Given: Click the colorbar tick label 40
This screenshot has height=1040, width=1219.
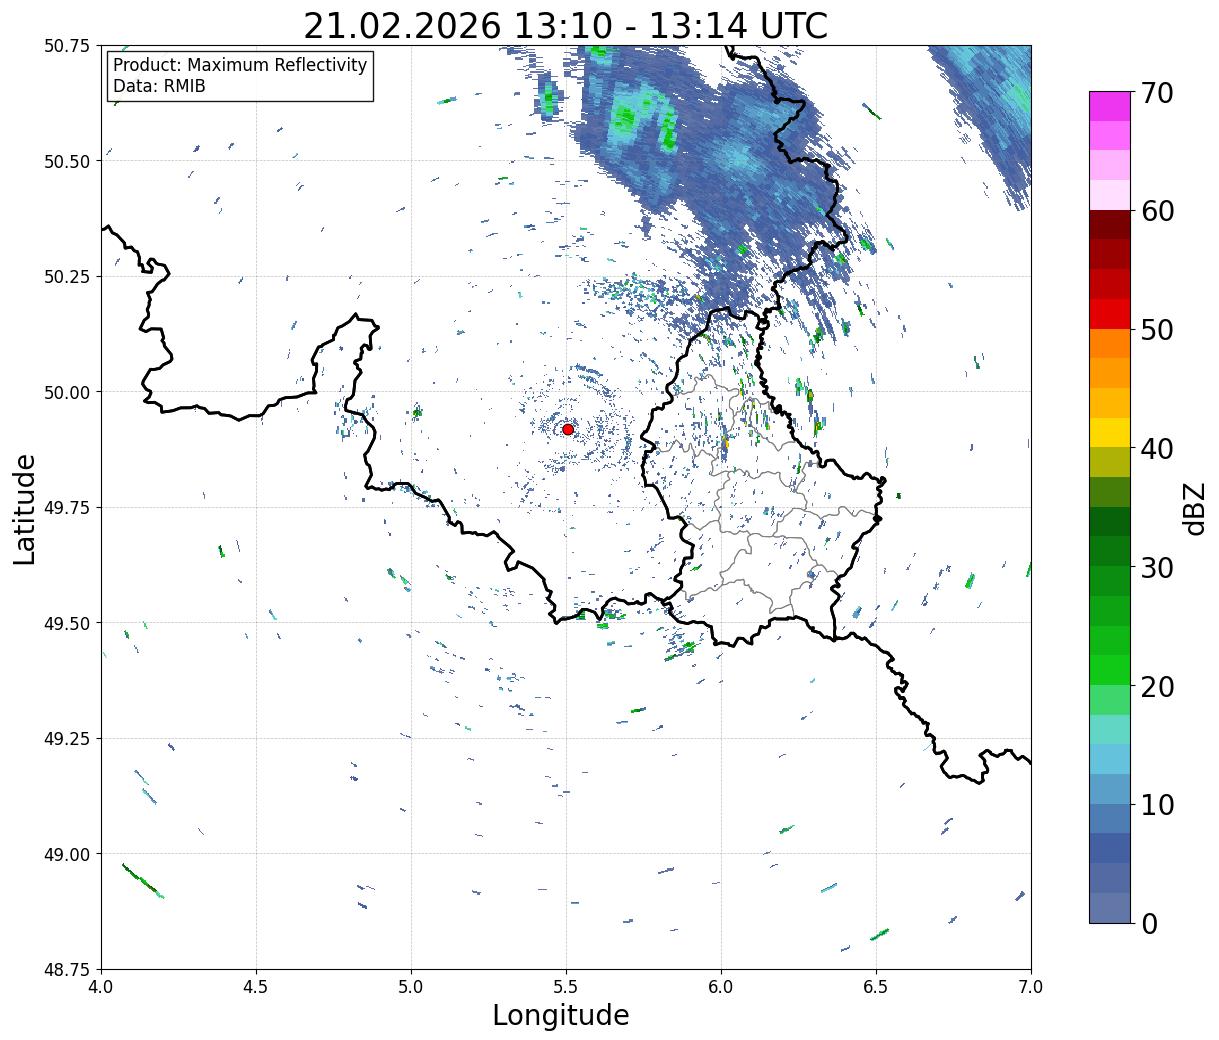Looking at the screenshot, I should pyautogui.click(x=1157, y=449).
